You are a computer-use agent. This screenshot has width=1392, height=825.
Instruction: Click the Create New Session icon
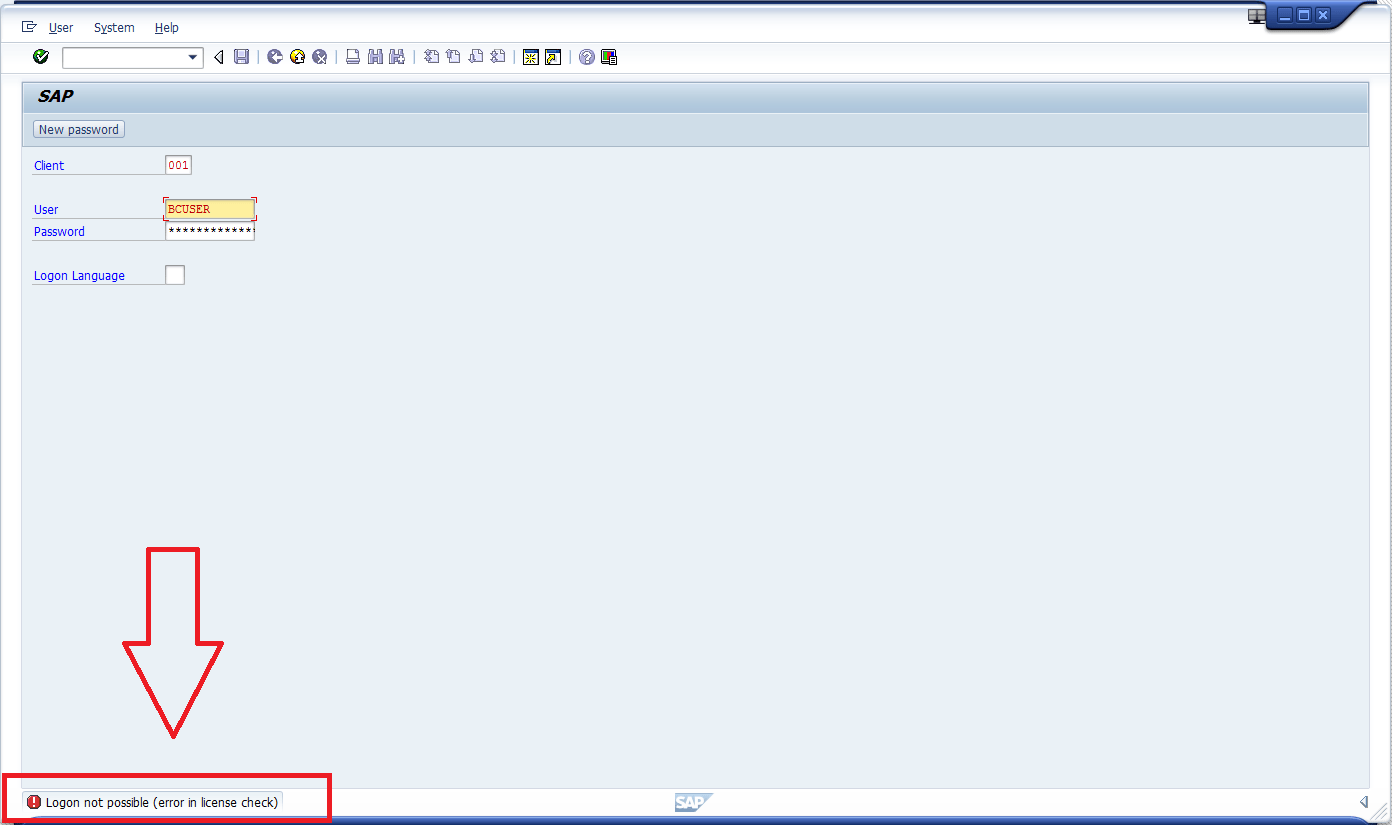[531, 57]
